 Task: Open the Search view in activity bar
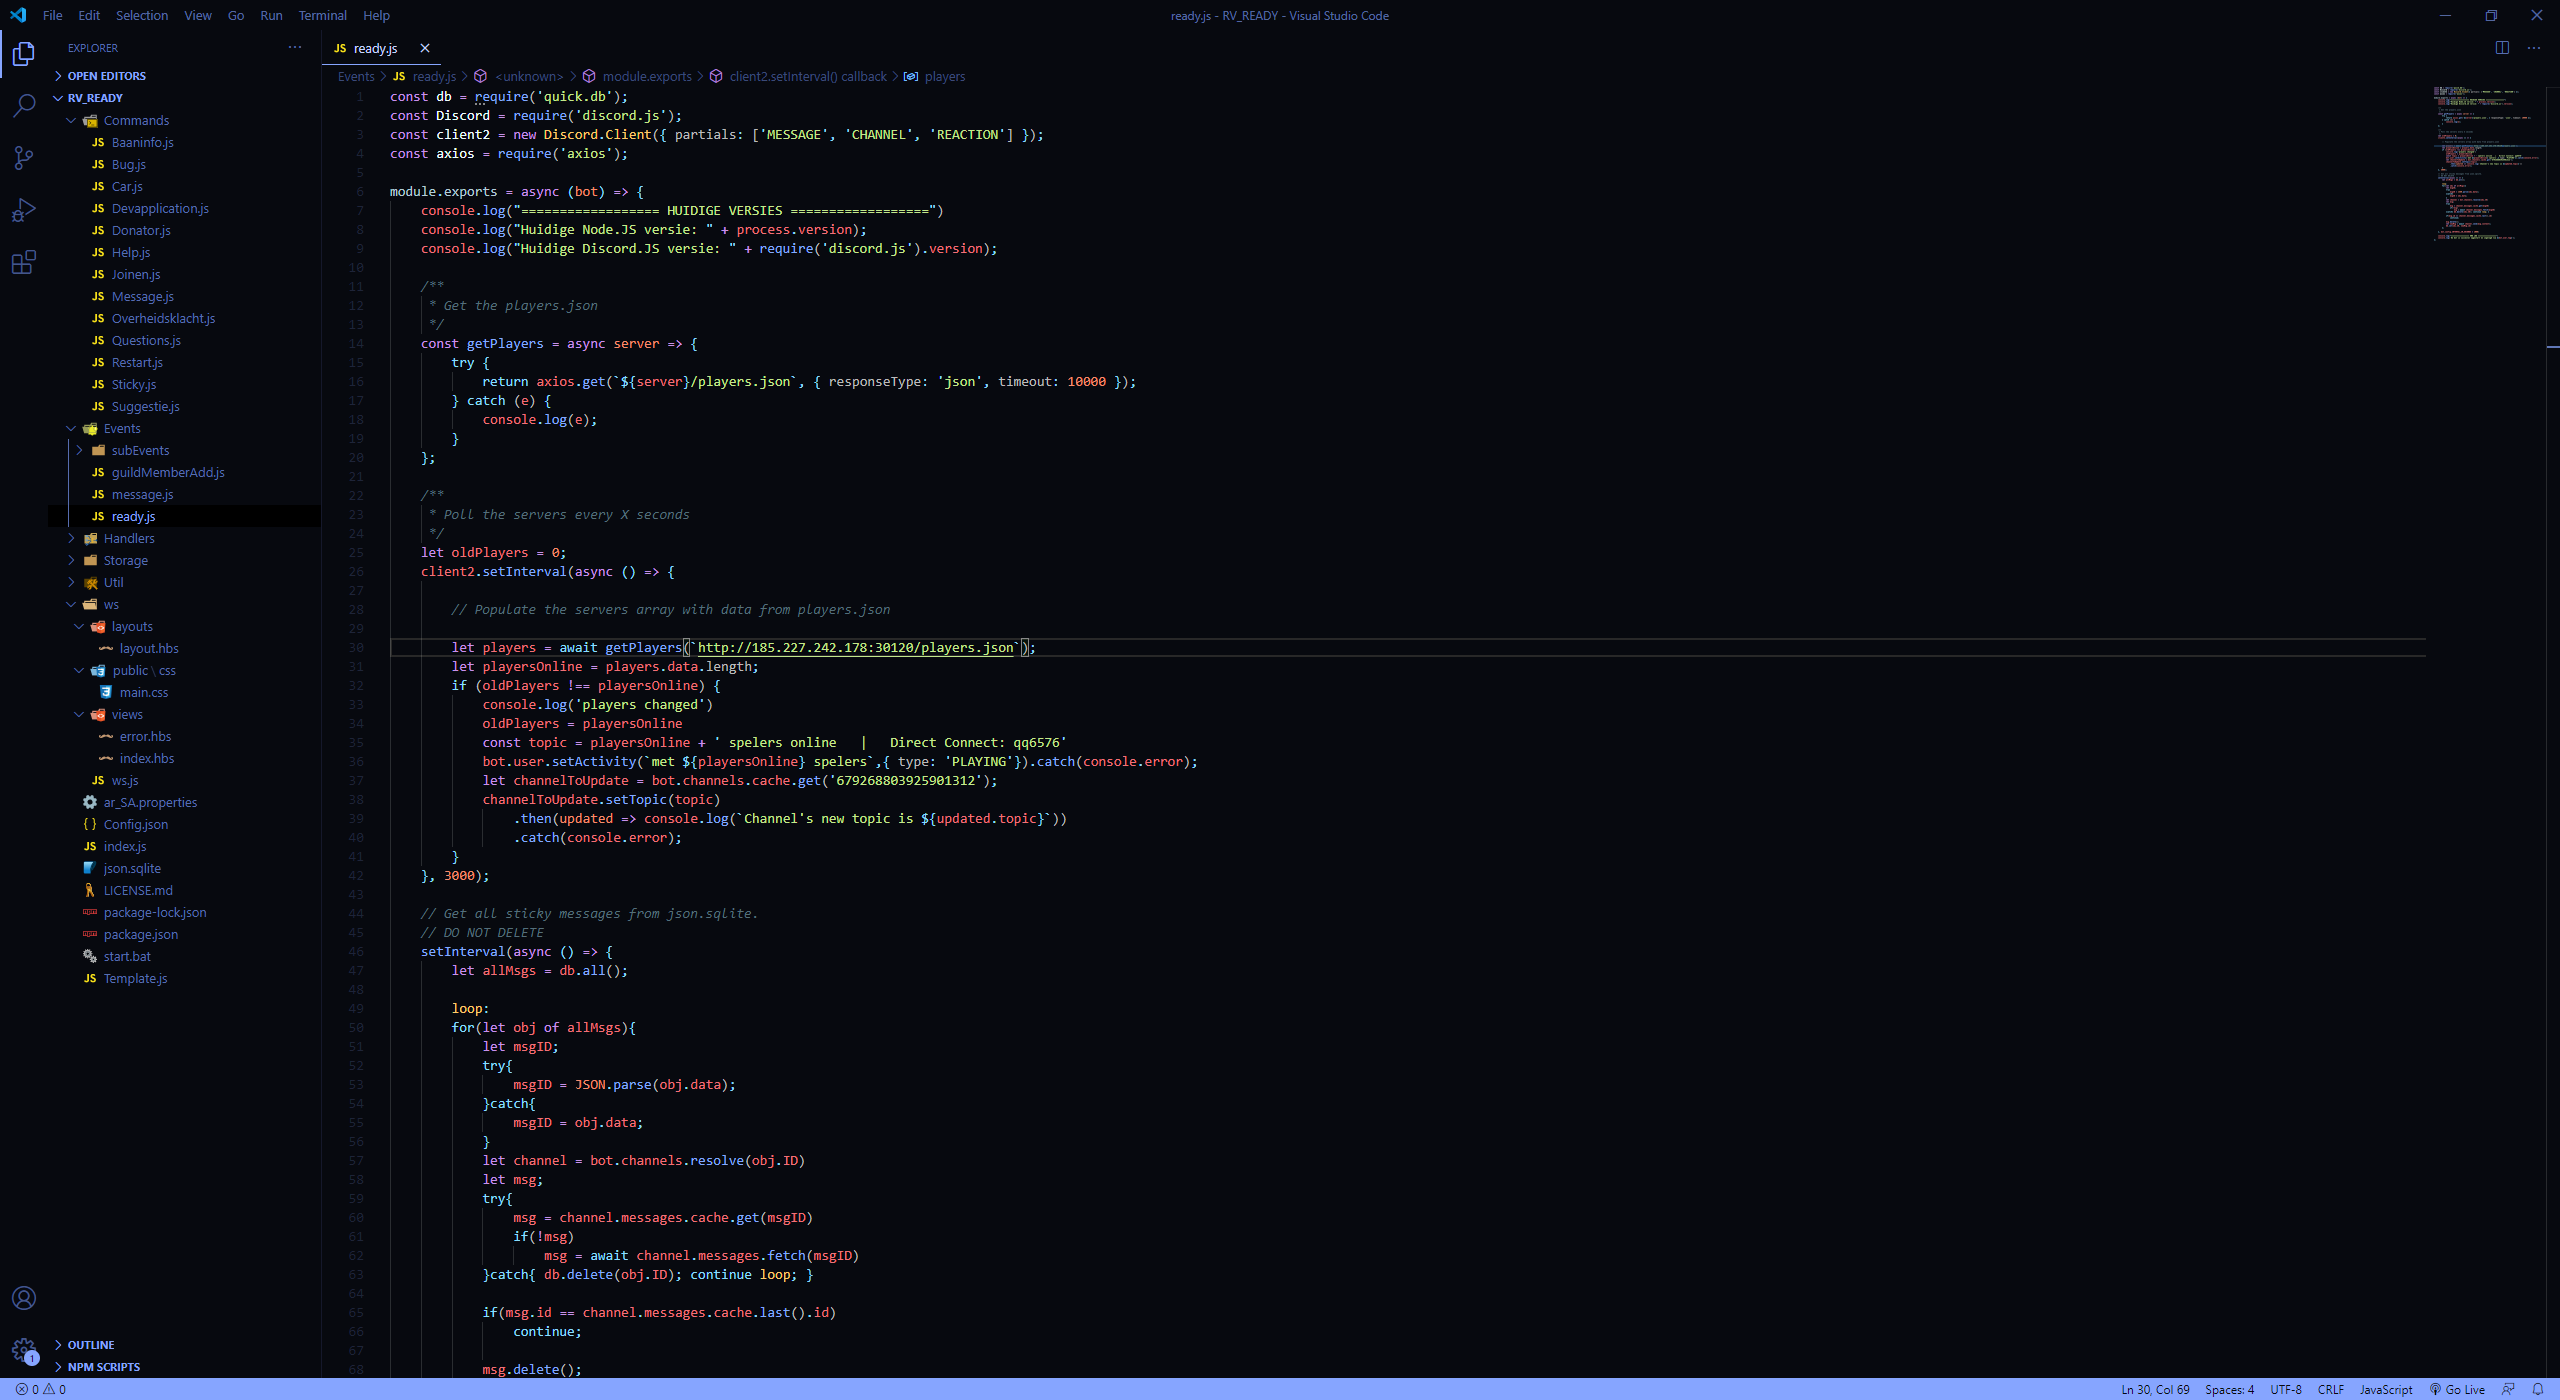(x=24, y=105)
